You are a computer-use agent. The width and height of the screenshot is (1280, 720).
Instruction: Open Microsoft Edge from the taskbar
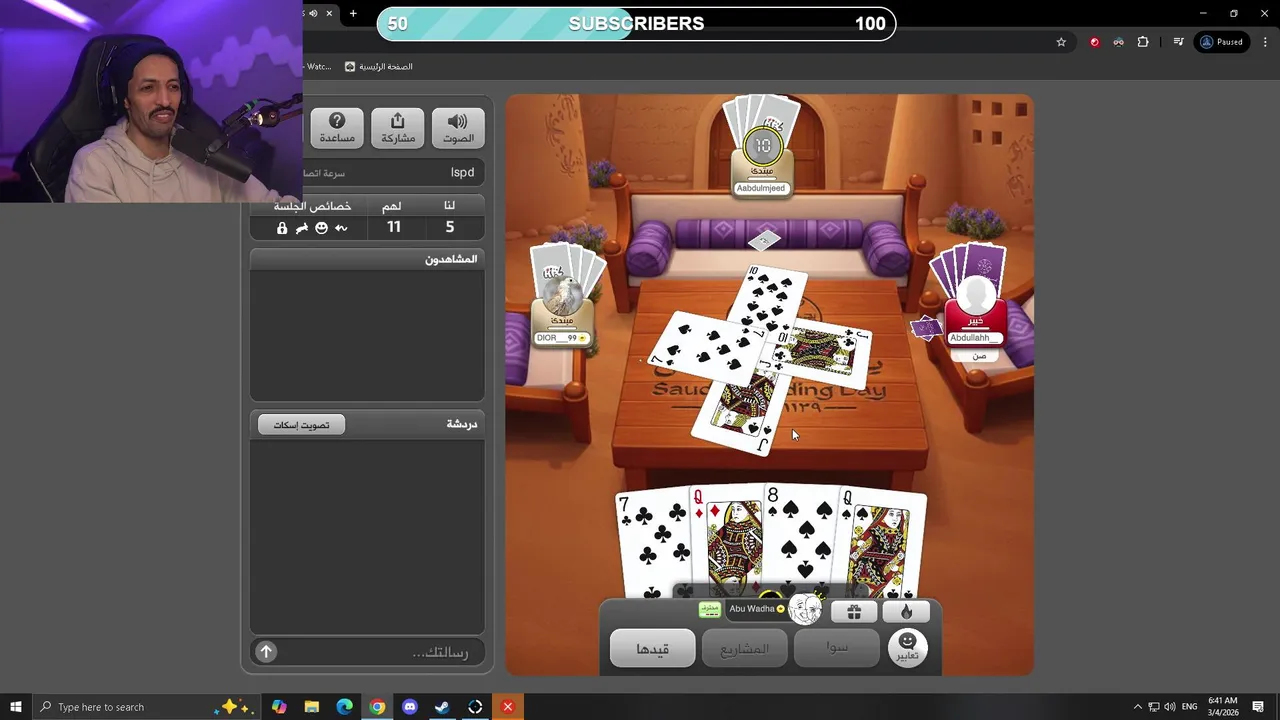[x=345, y=707]
